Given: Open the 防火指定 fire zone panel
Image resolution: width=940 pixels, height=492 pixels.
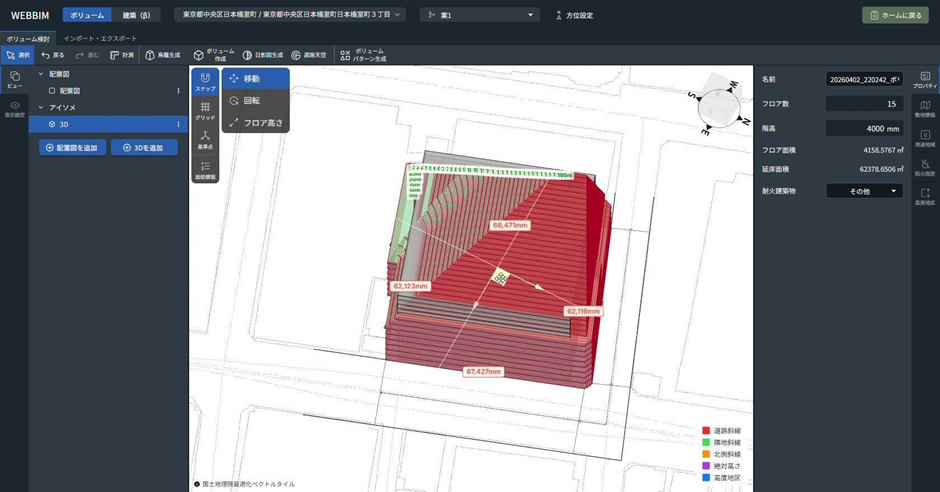Looking at the screenshot, I should click(x=925, y=166).
